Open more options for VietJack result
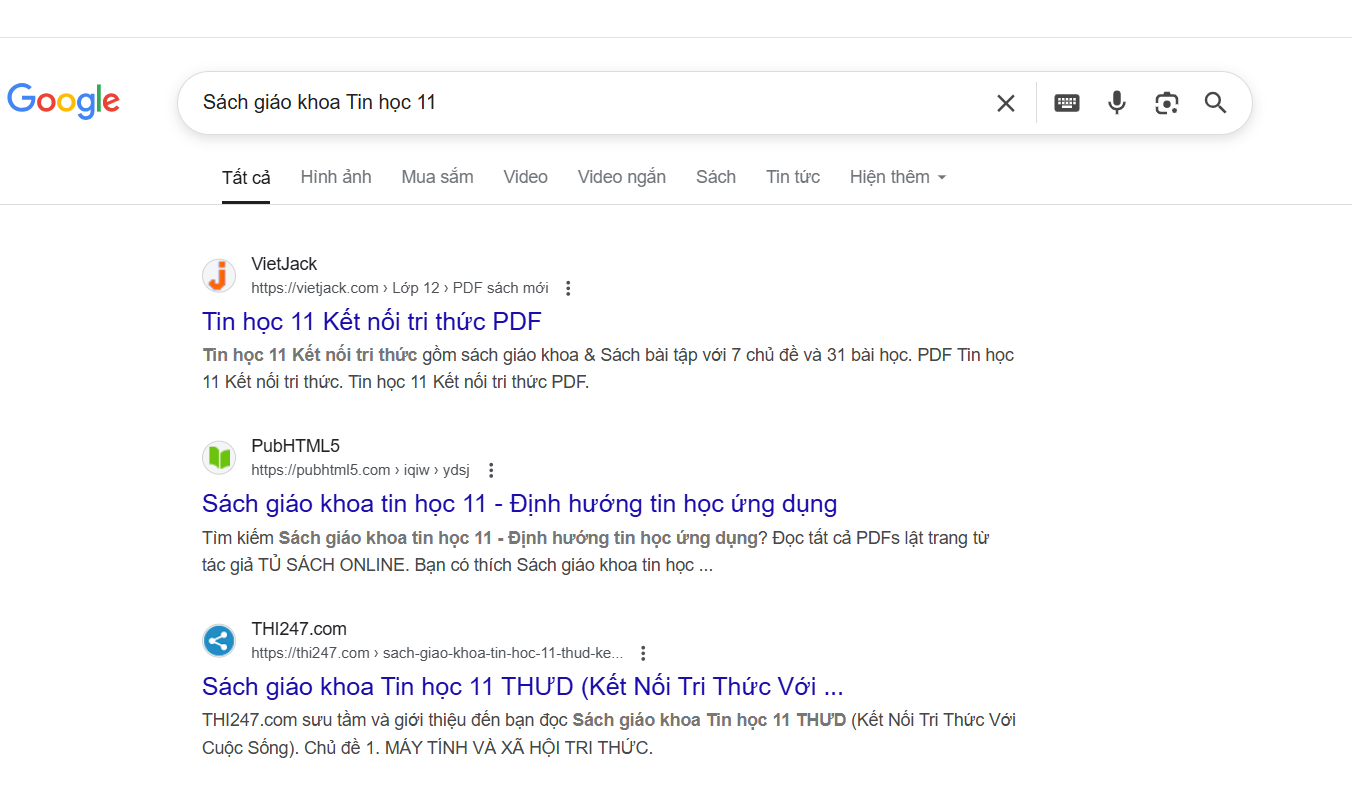This screenshot has height=795, width=1352. pos(568,288)
